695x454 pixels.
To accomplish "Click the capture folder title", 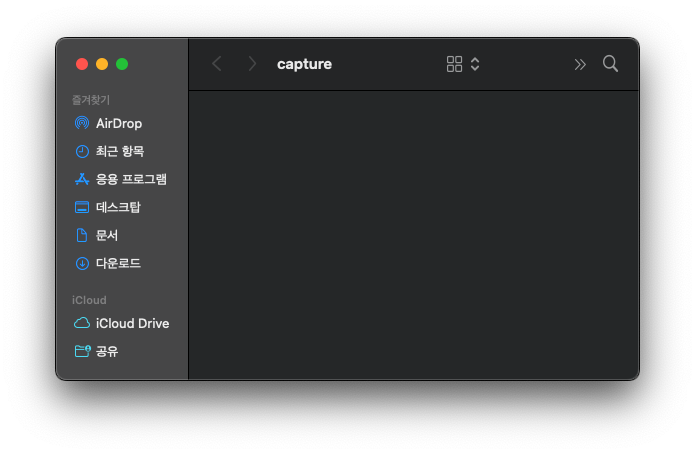I will tap(305, 64).
